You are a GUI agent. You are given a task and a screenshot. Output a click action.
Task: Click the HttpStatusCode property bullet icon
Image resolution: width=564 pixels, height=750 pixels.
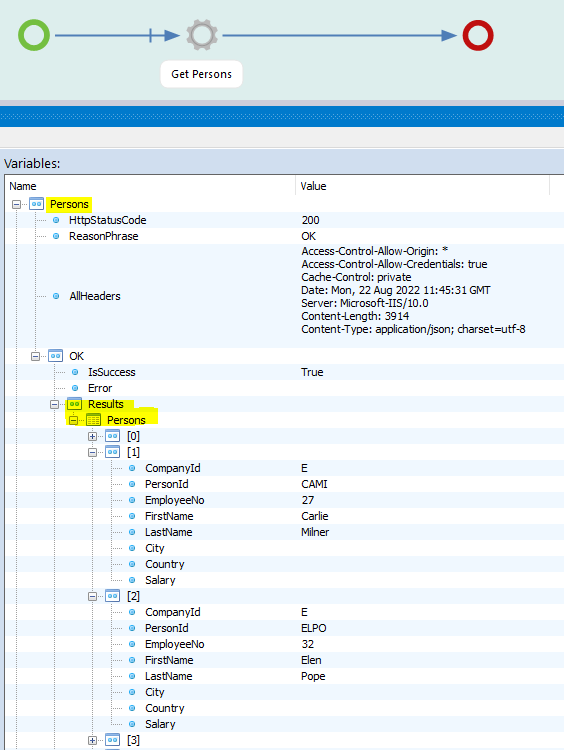[x=56, y=220]
